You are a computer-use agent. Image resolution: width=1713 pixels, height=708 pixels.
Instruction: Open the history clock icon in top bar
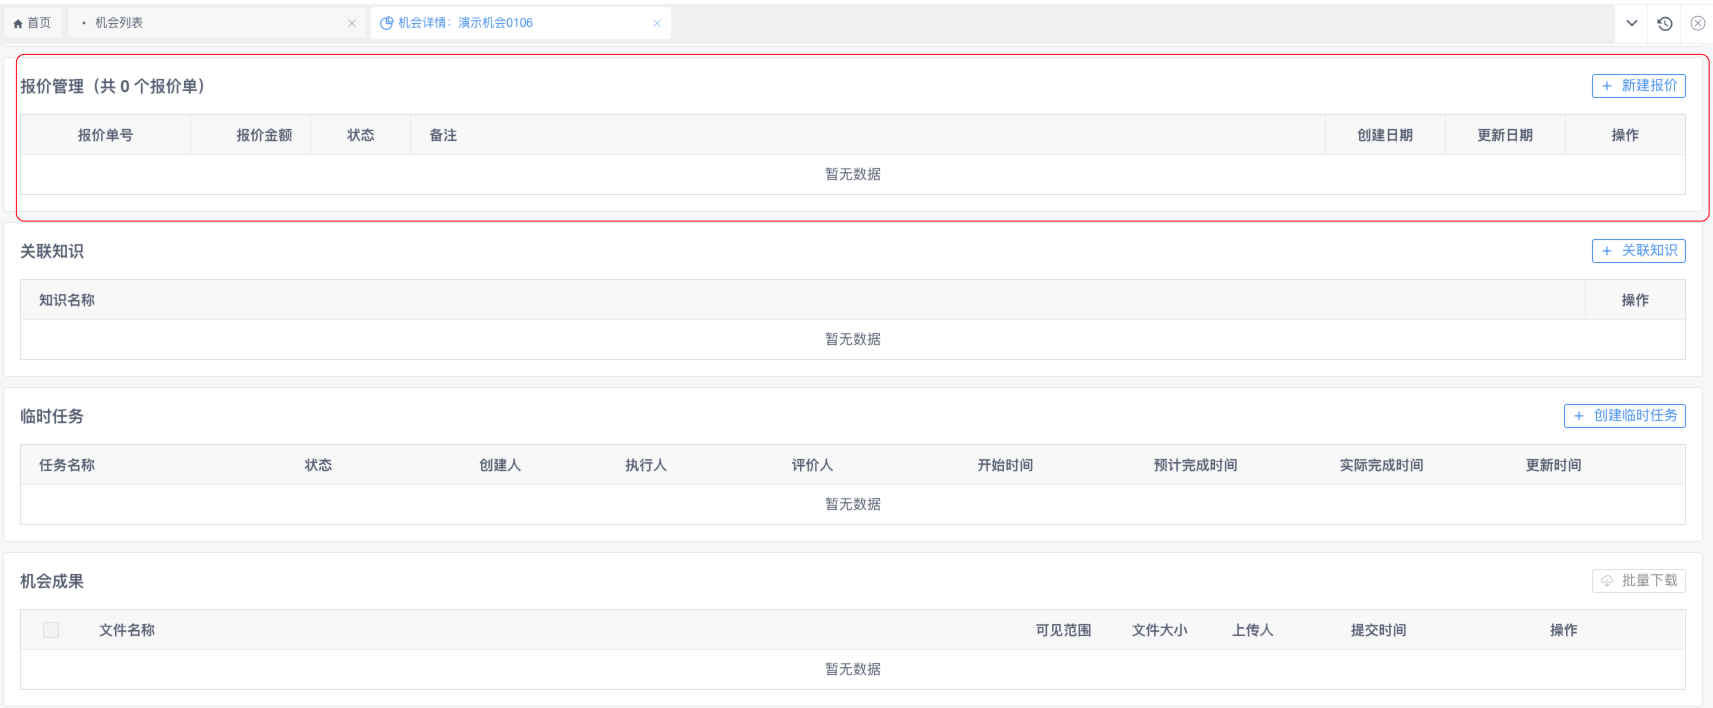[1665, 23]
